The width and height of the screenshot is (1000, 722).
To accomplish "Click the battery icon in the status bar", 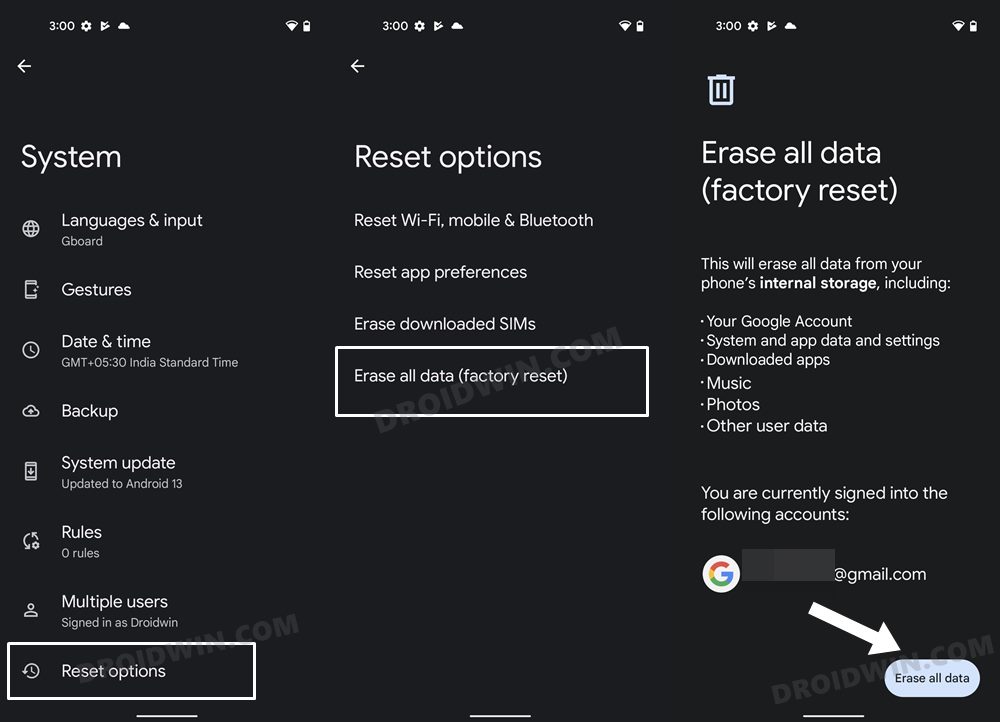I will coord(308,25).
